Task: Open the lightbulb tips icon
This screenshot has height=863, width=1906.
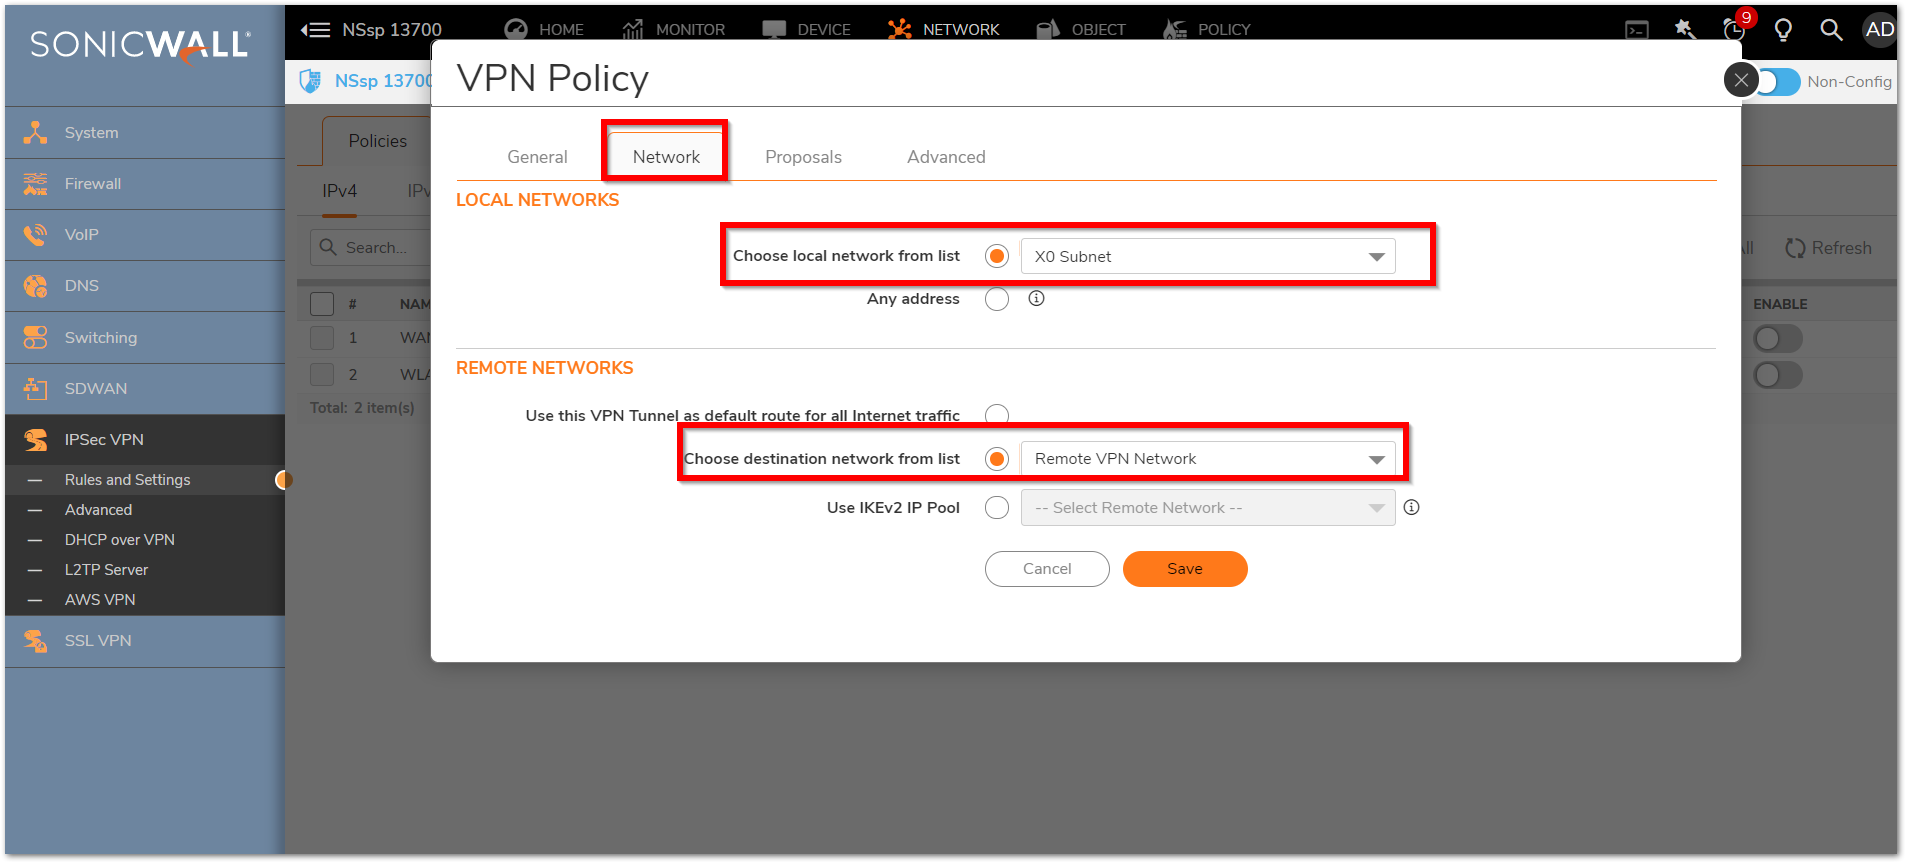Action: 1783,30
